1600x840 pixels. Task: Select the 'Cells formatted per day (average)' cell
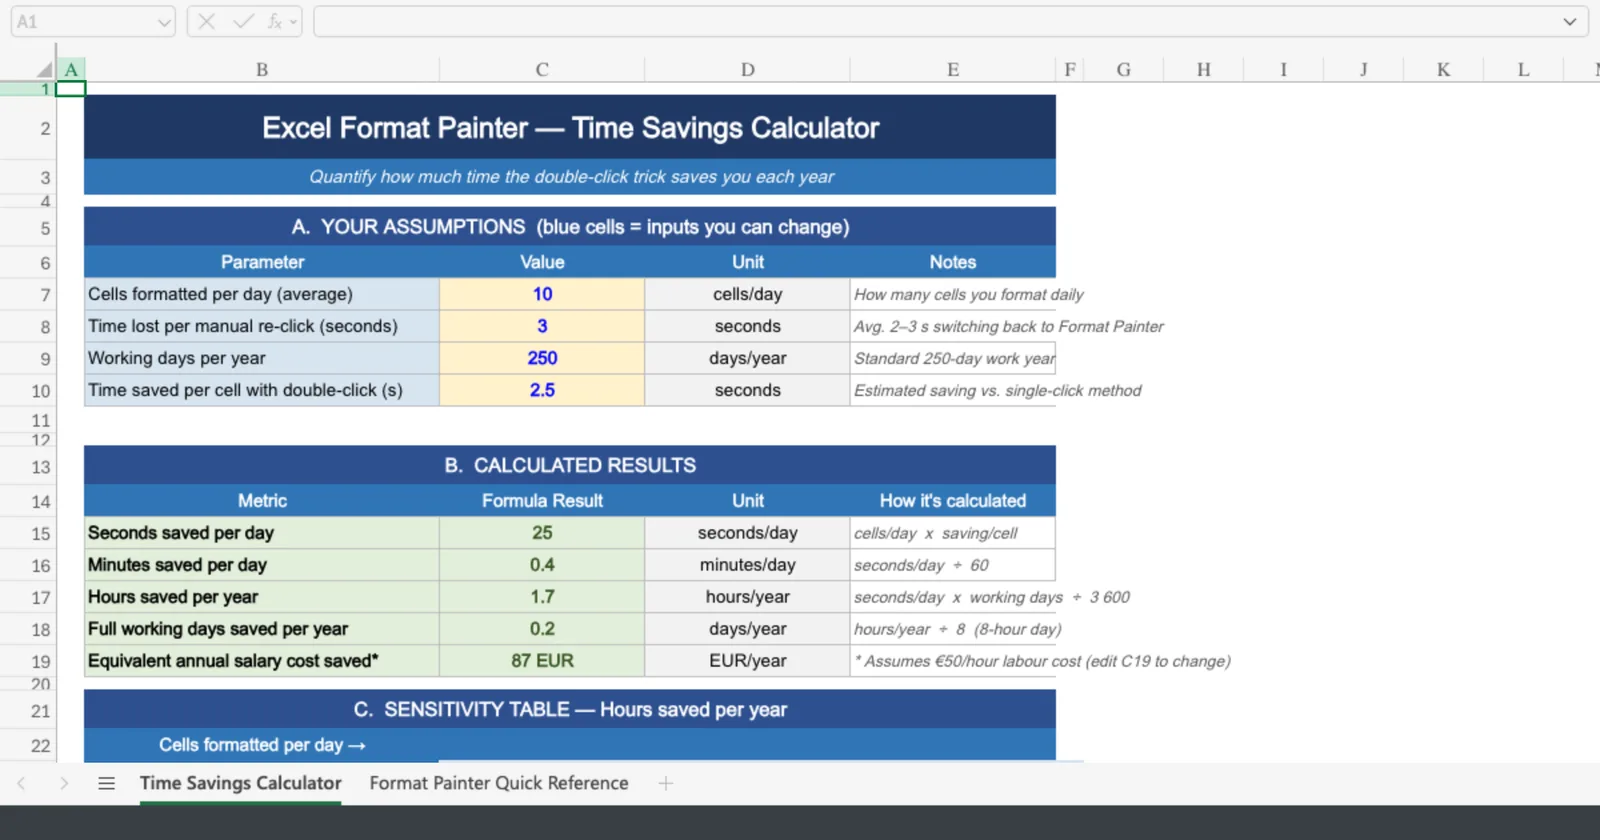pos(262,294)
